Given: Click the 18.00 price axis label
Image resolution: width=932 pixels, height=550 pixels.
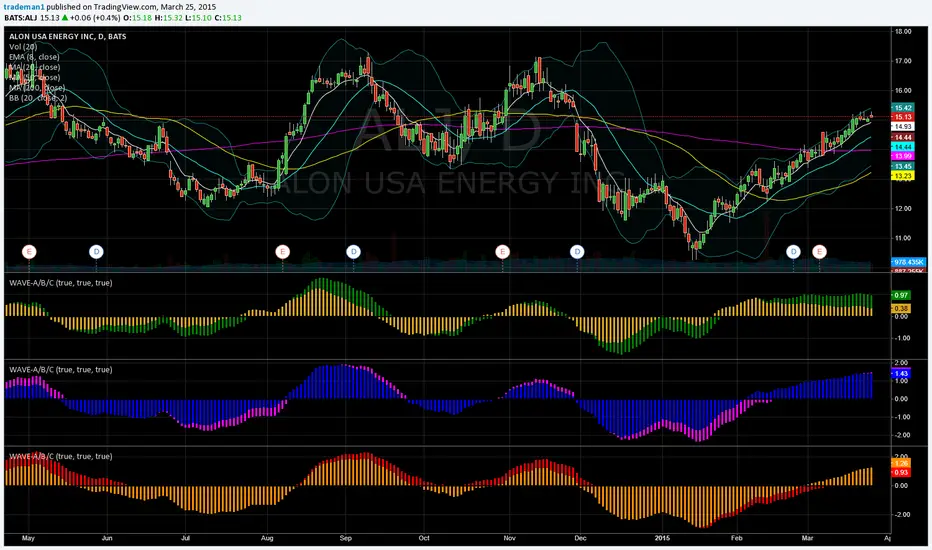Looking at the screenshot, I should [x=903, y=32].
